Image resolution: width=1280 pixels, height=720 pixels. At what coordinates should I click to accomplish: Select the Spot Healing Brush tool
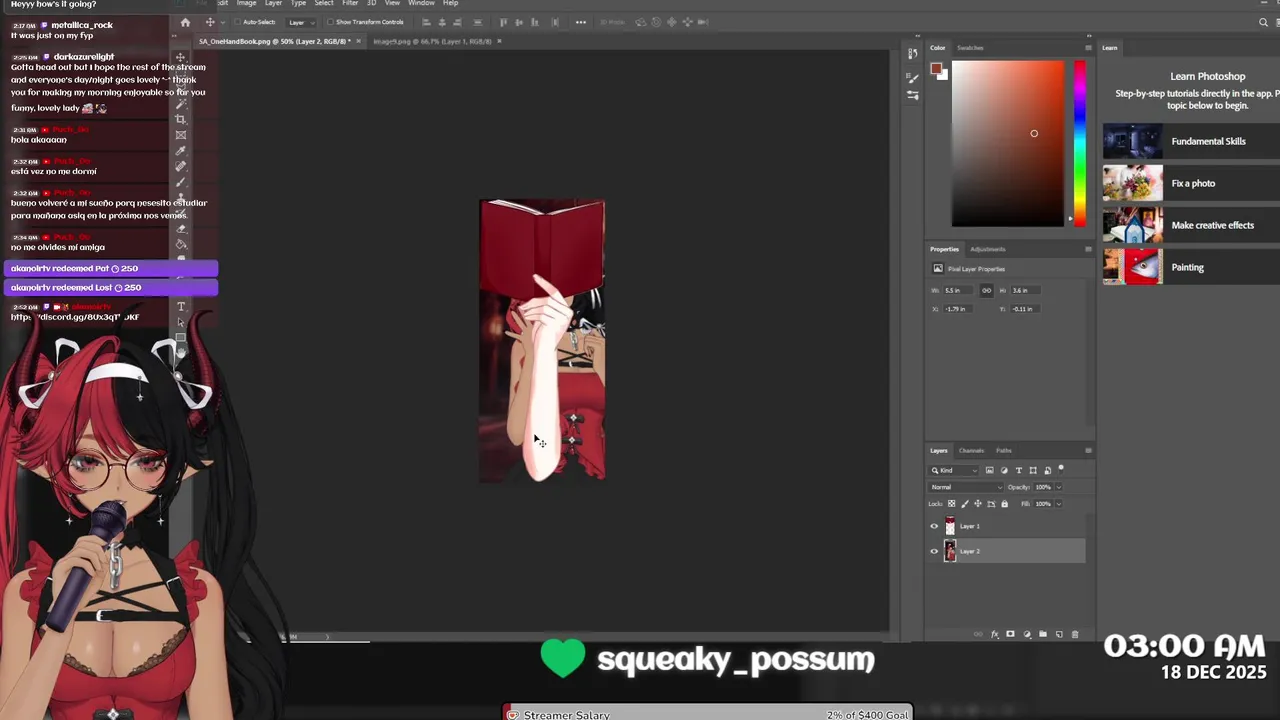(x=181, y=166)
